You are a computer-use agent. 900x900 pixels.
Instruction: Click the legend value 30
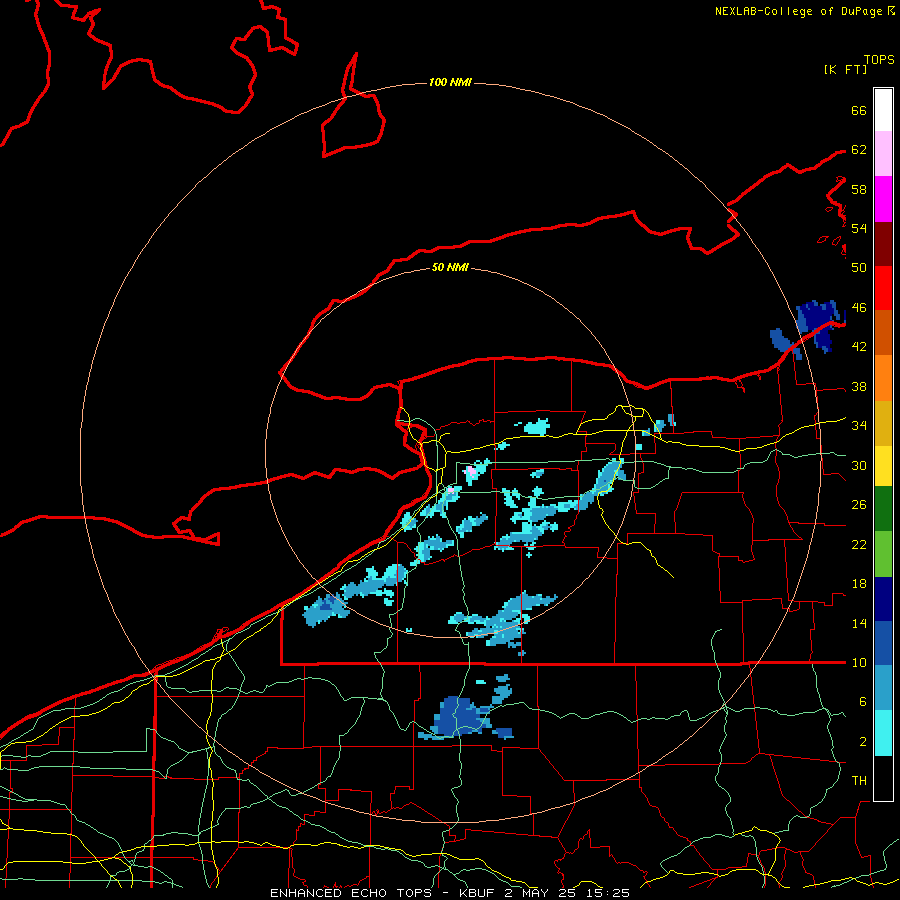coord(859,465)
